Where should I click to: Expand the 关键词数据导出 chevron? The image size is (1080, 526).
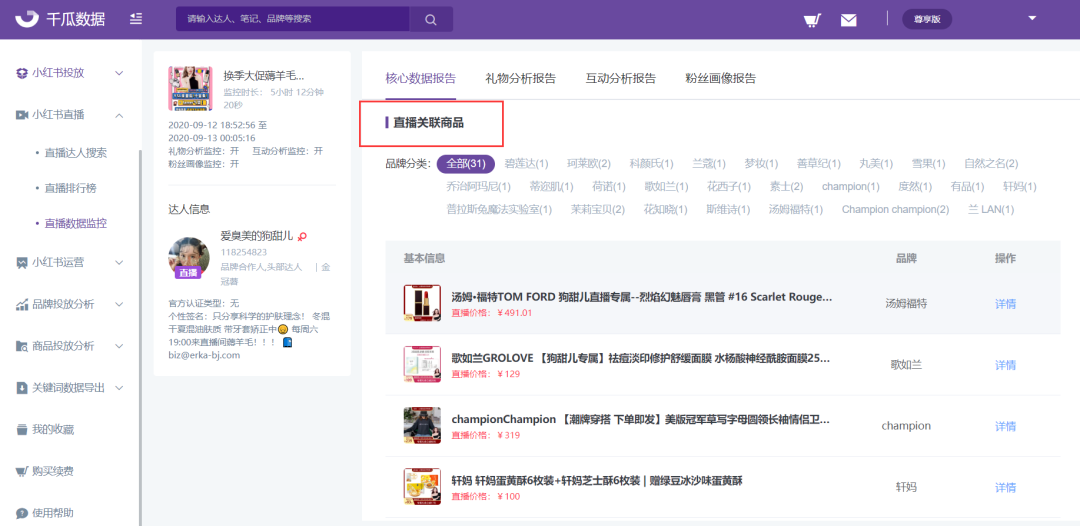coord(118,388)
